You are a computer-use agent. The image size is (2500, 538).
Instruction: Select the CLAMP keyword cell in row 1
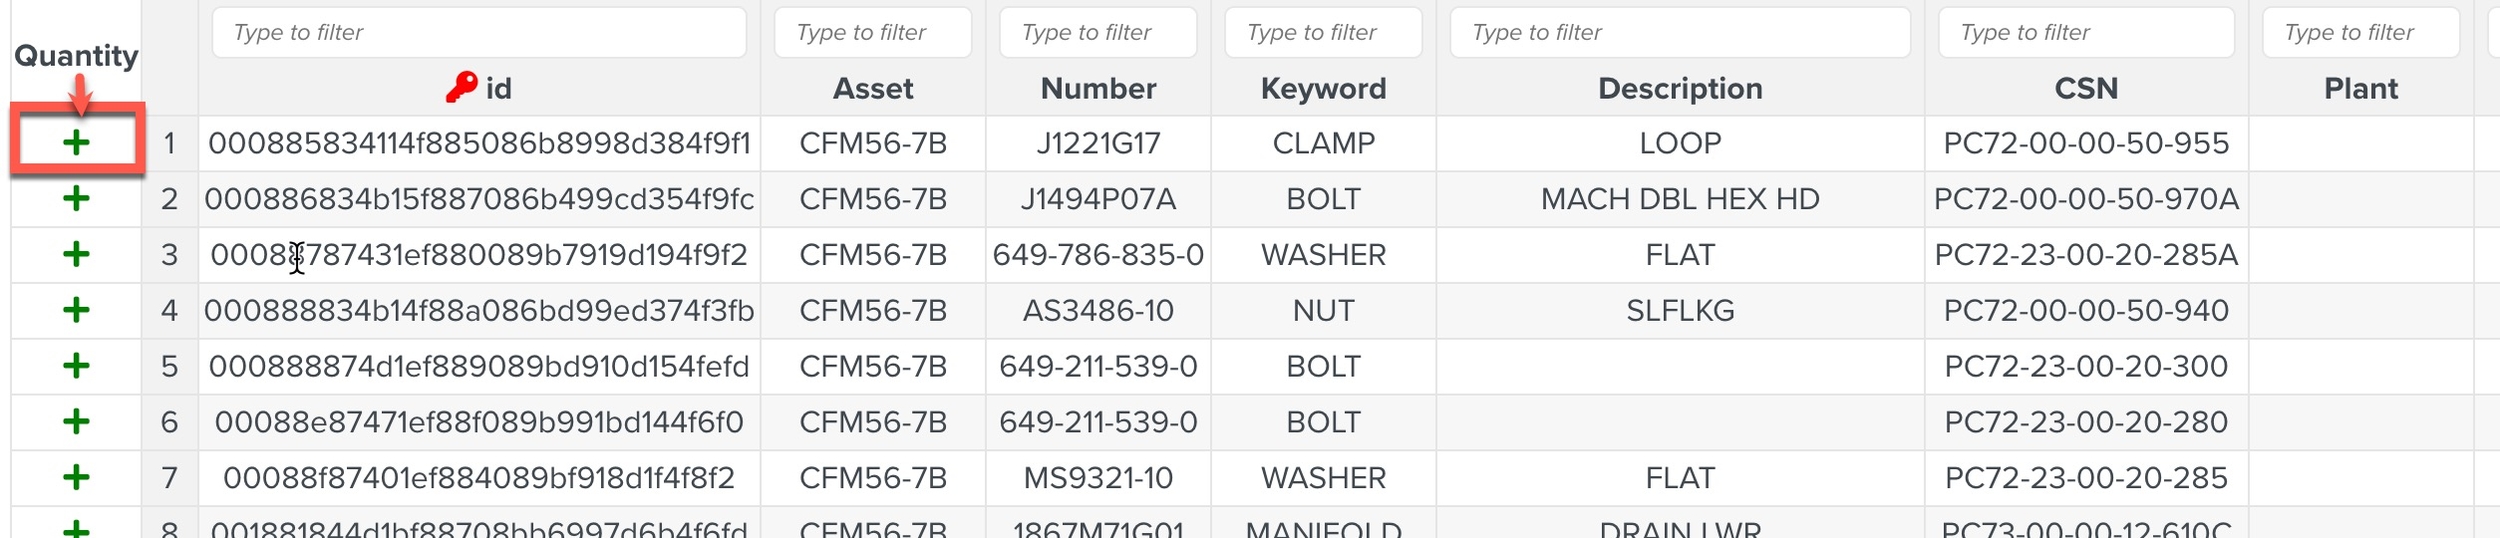click(x=1323, y=144)
